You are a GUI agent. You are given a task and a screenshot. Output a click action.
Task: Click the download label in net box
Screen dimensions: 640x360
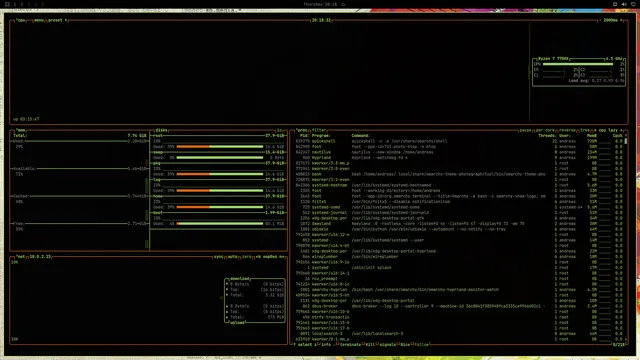(x=240, y=279)
